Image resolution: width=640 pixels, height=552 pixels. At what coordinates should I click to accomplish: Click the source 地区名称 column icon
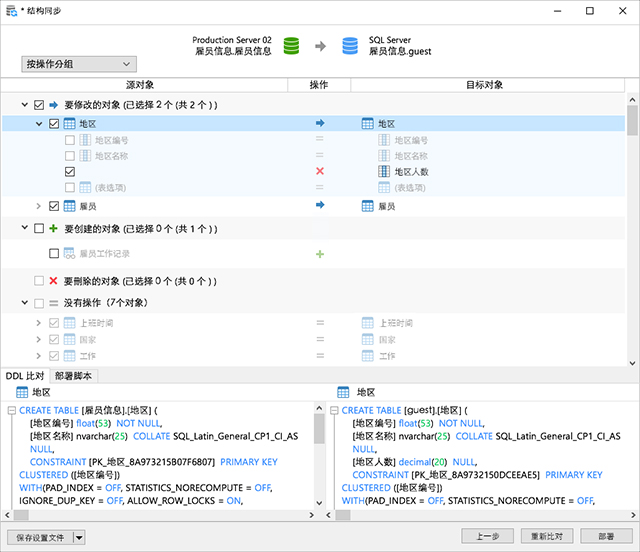point(85,156)
